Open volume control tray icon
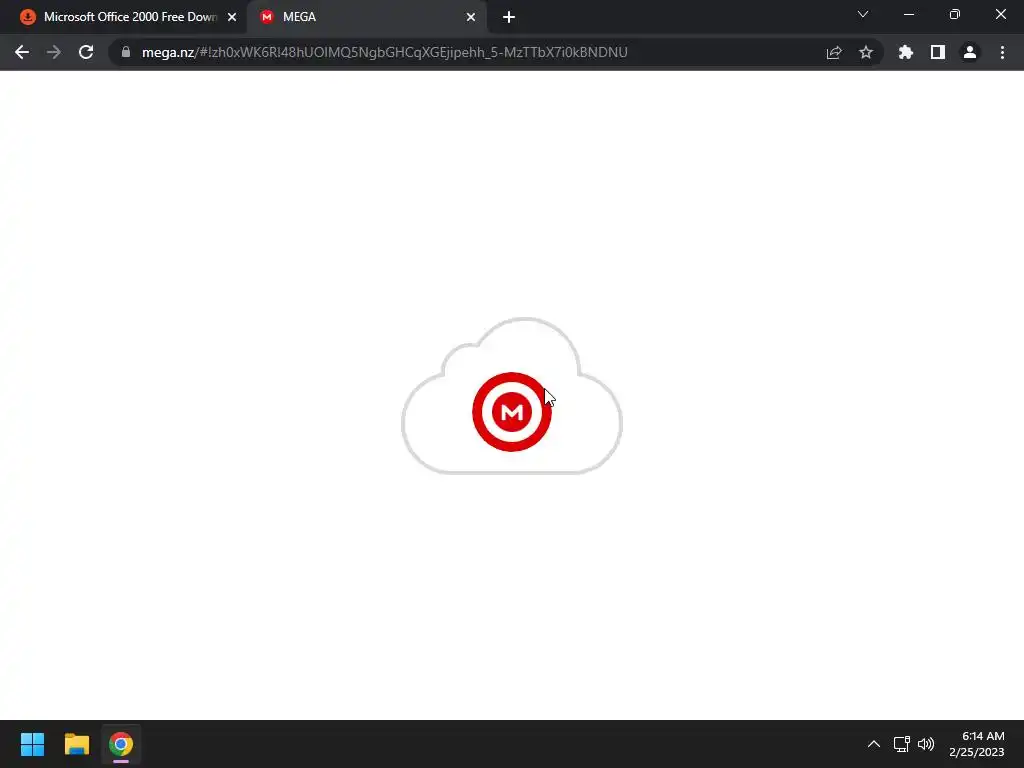The image size is (1024, 768). click(926, 744)
